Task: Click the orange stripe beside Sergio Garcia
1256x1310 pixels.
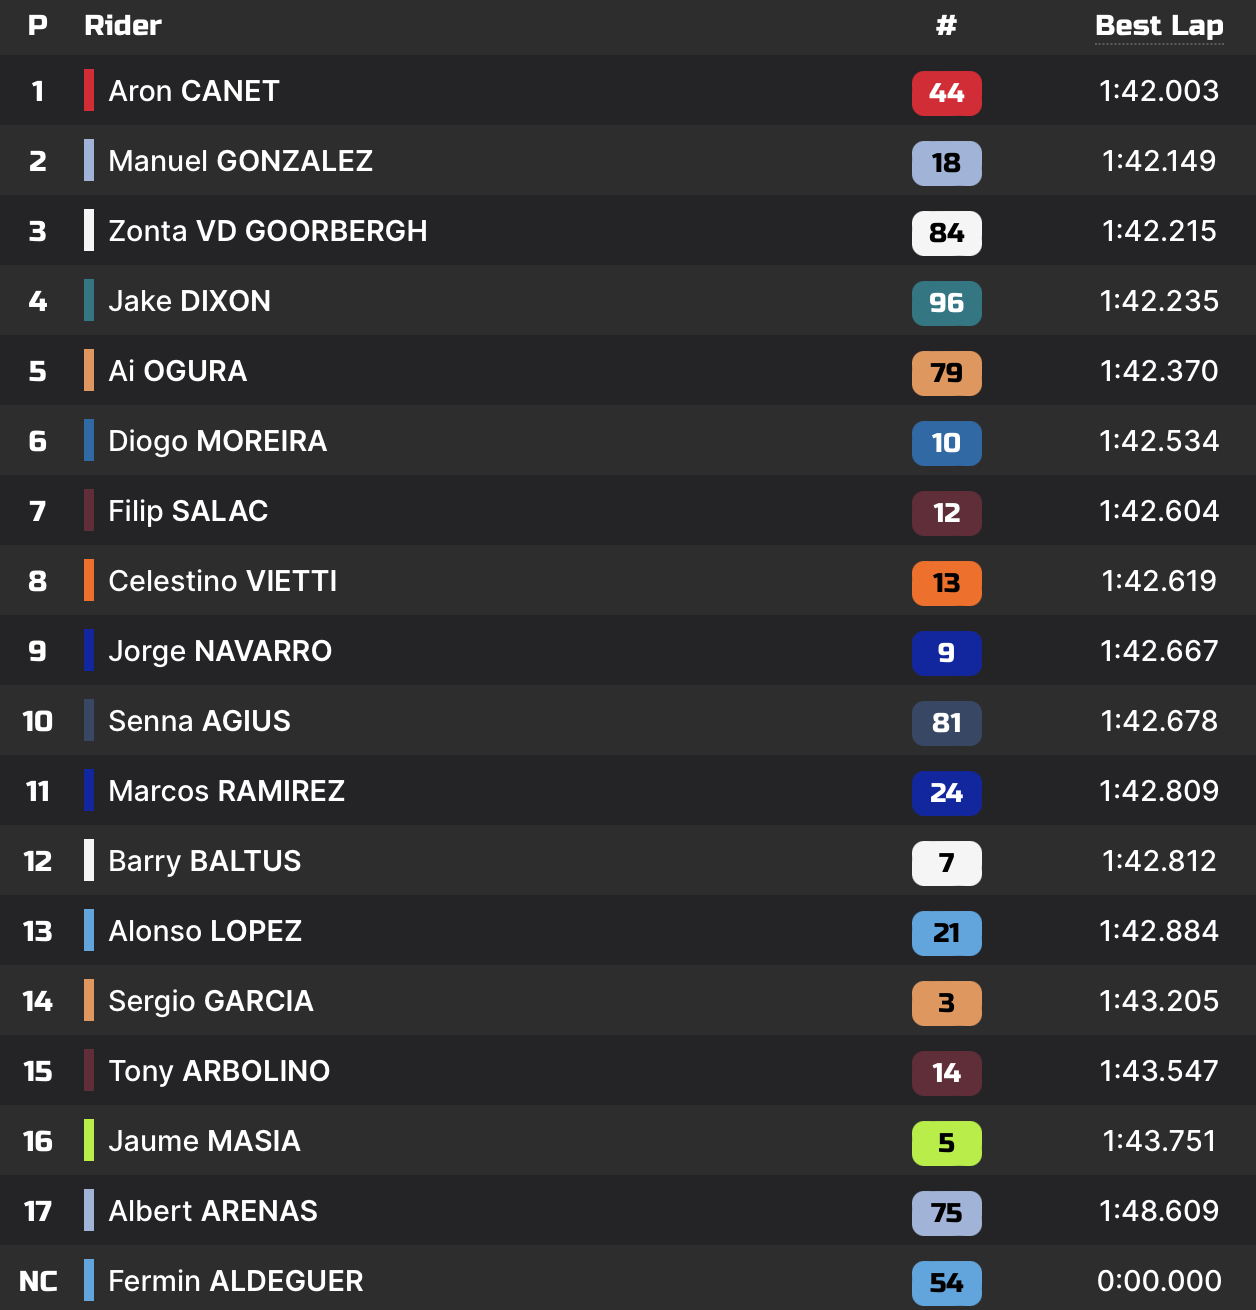Action: [x=89, y=1000]
